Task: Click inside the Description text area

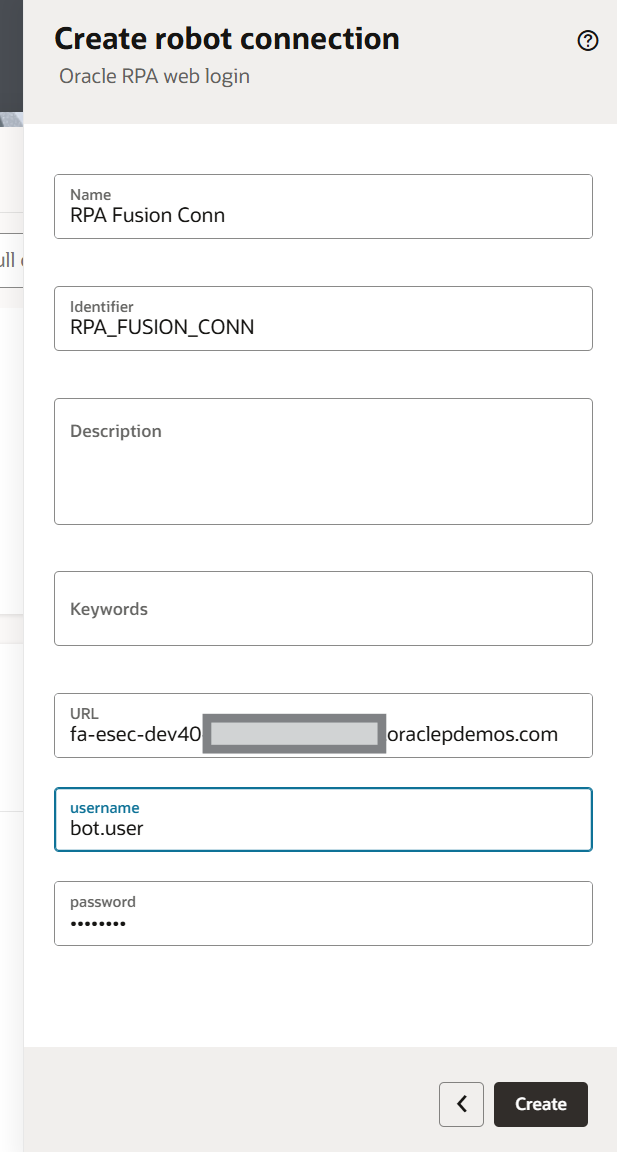Action: [x=323, y=470]
